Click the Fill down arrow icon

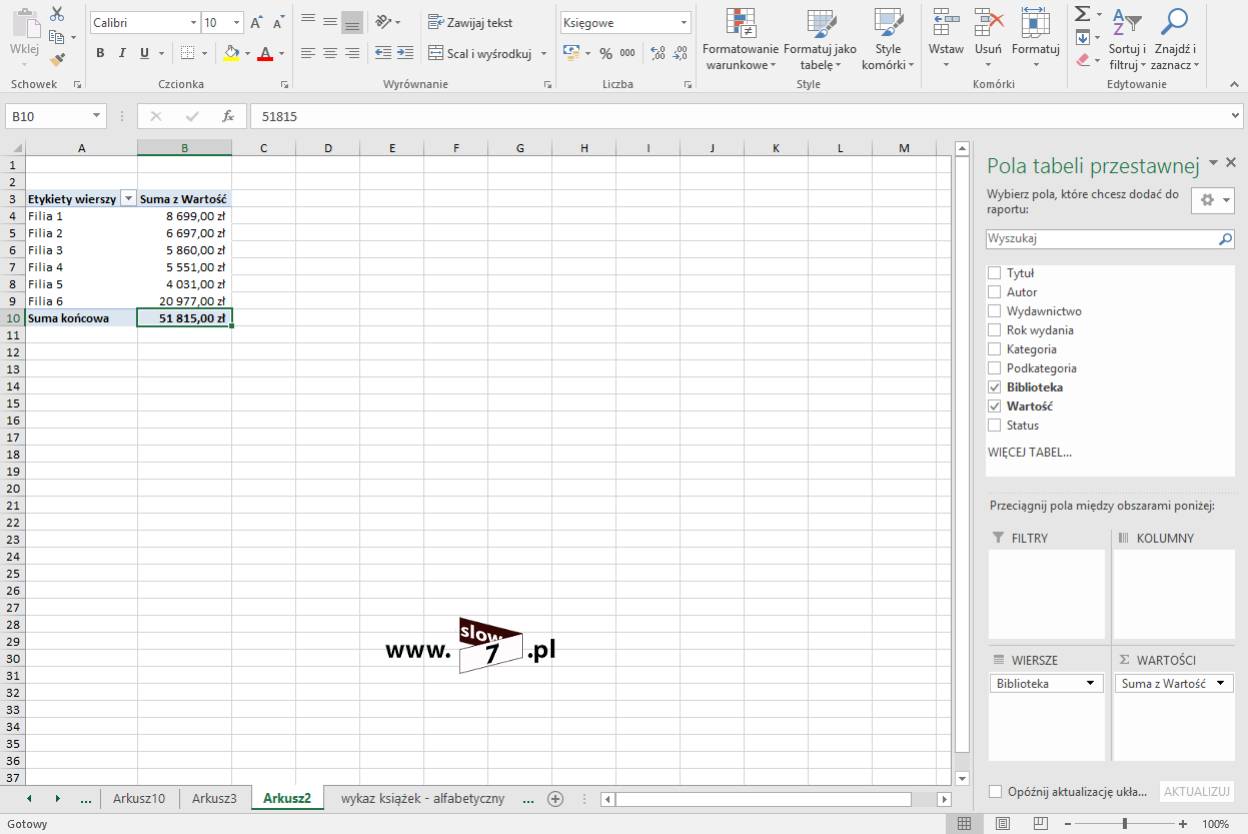pos(1082,37)
